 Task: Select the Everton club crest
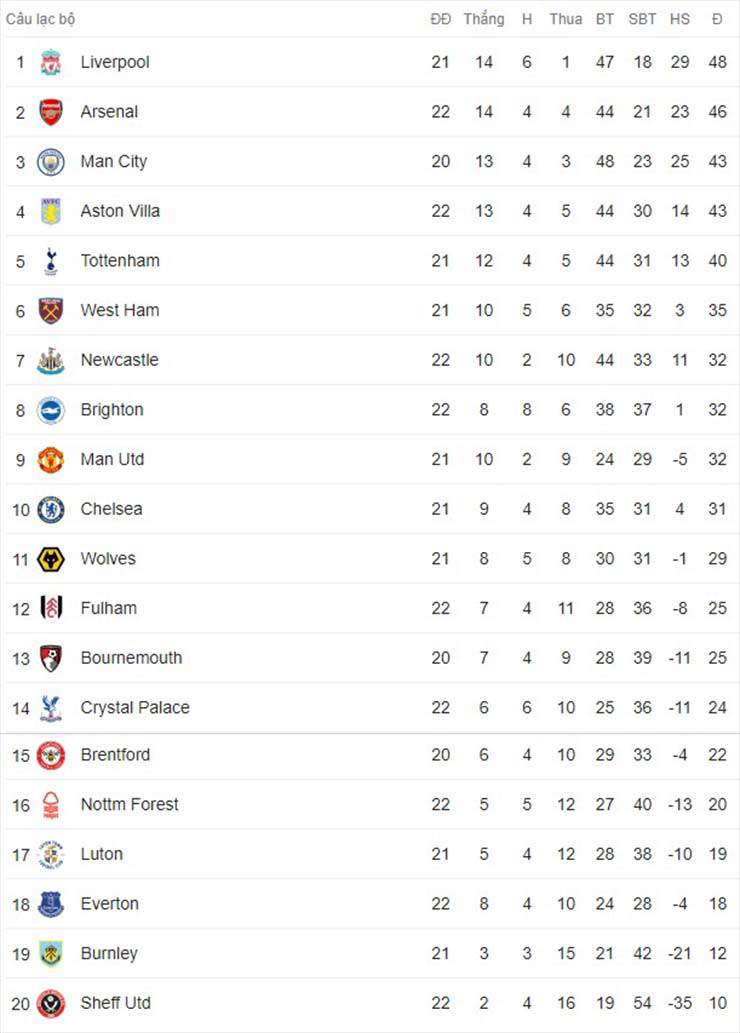coord(51,904)
